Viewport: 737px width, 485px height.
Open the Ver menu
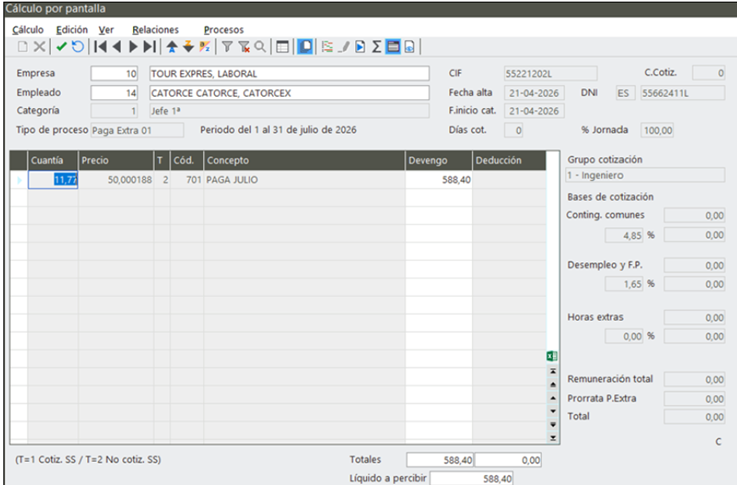[106, 30]
